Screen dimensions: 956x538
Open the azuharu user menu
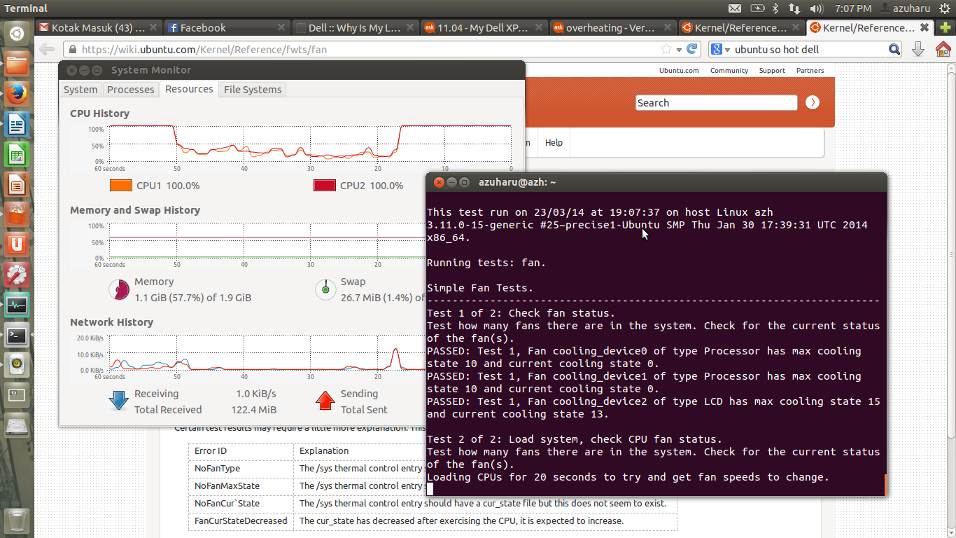click(911, 8)
